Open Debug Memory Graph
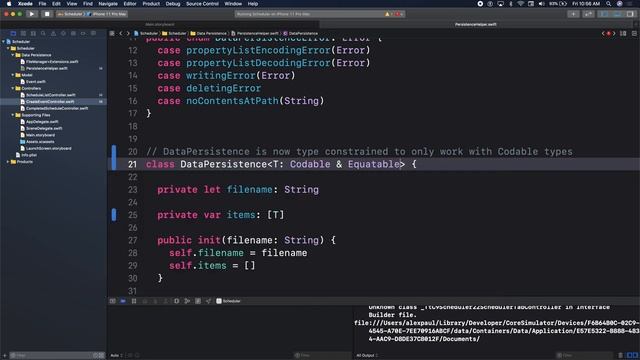Image resolution: width=640 pixels, height=360 pixels. coord(187,301)
